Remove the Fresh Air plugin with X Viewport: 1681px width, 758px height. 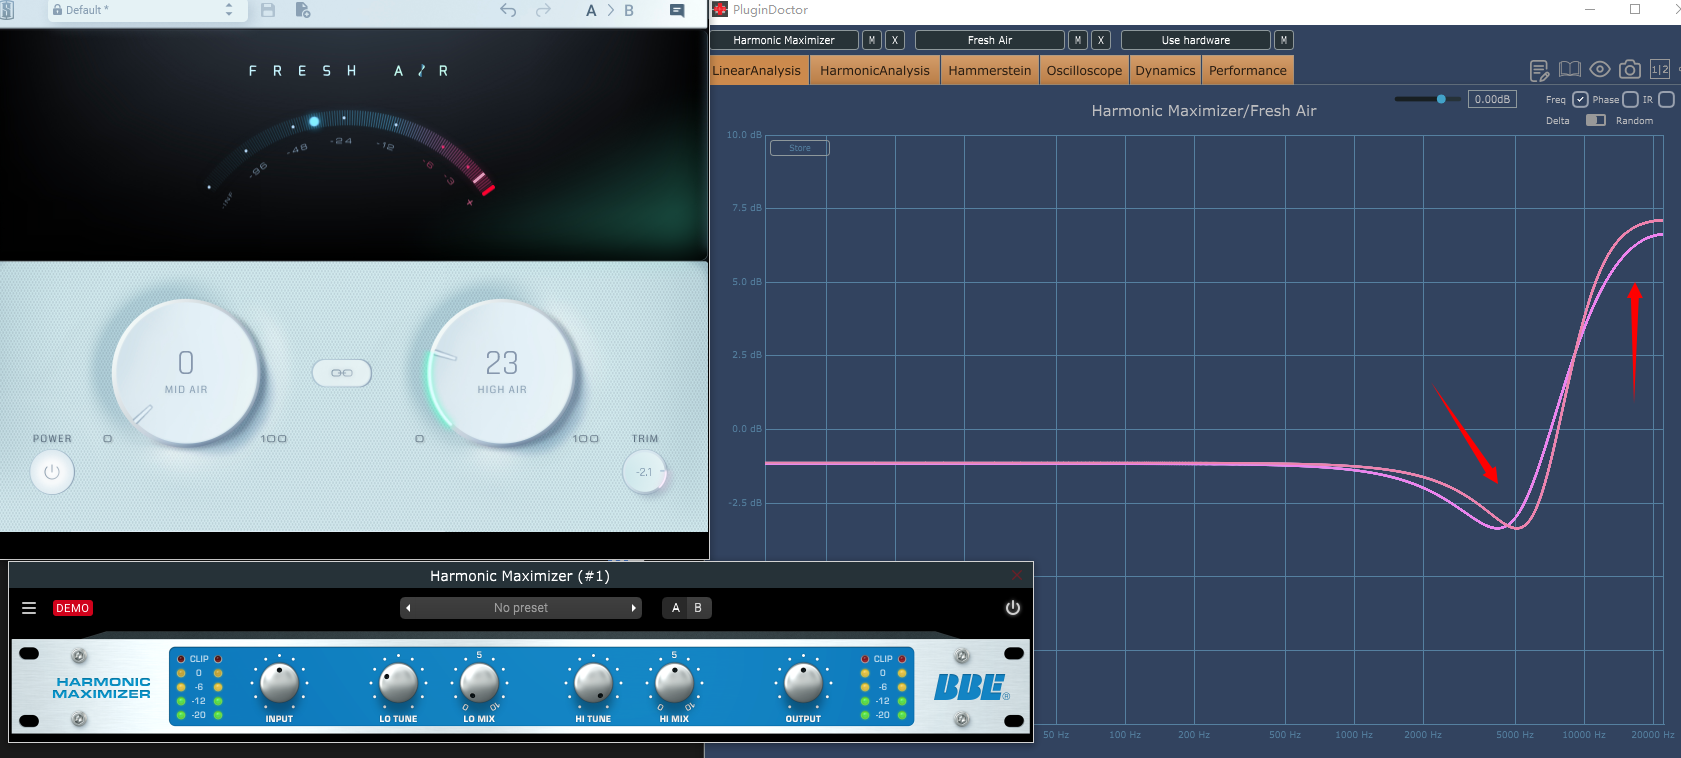coord(1101,40)
